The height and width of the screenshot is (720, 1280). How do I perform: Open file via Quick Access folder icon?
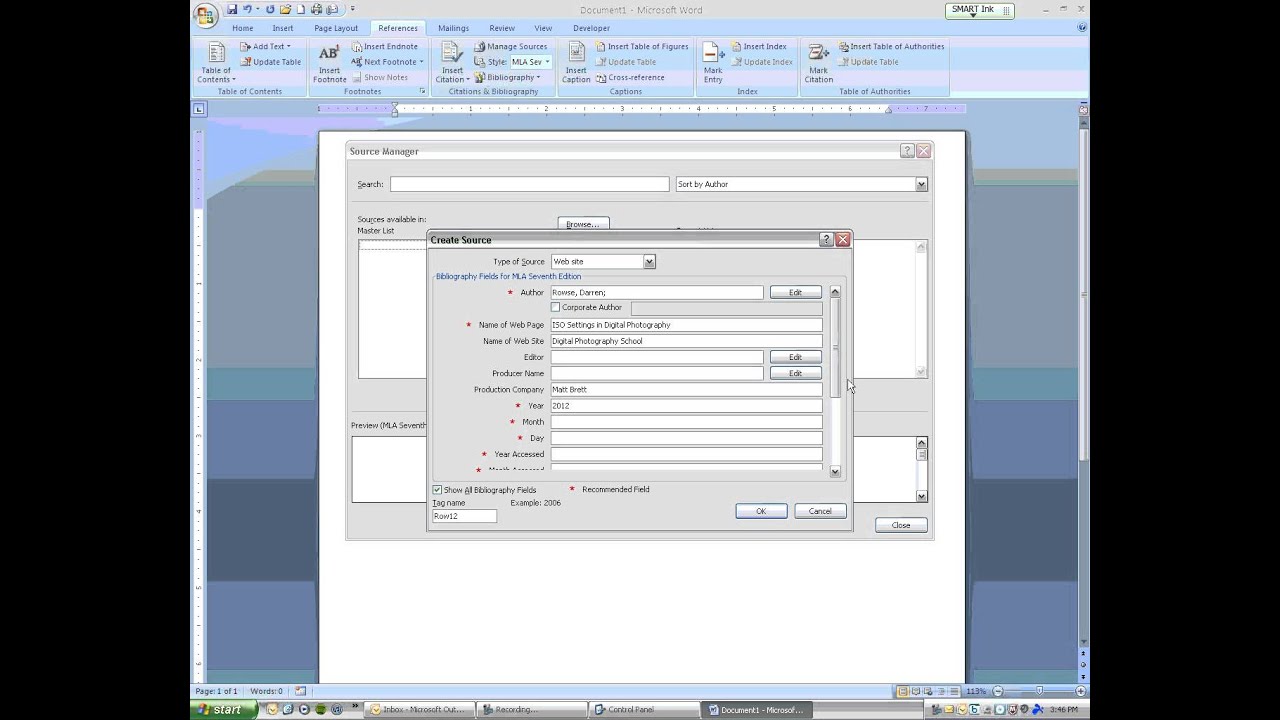(286, 9)
